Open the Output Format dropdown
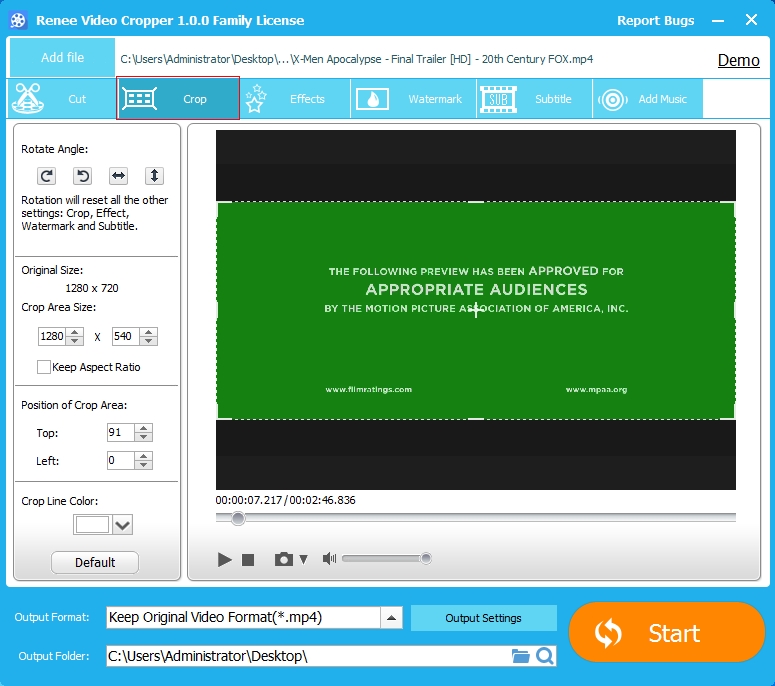Viewport: 775px width, 686px height. [393, 617]
